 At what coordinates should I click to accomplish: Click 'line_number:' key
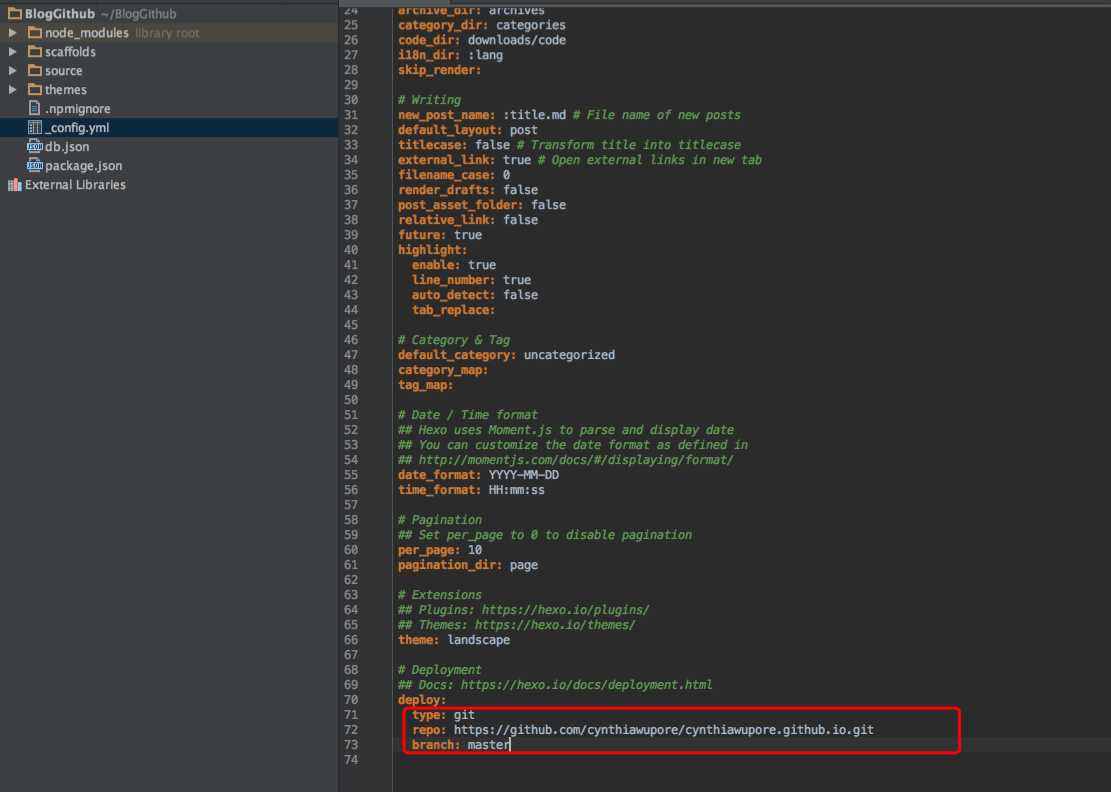pos(453,280)
